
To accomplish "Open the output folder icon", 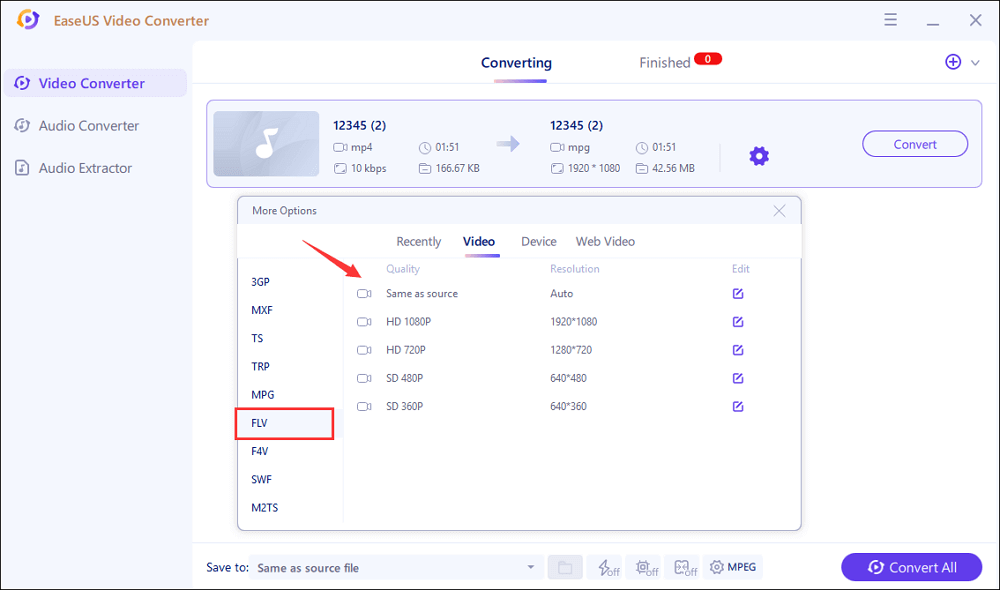I will tap(565, 568).
